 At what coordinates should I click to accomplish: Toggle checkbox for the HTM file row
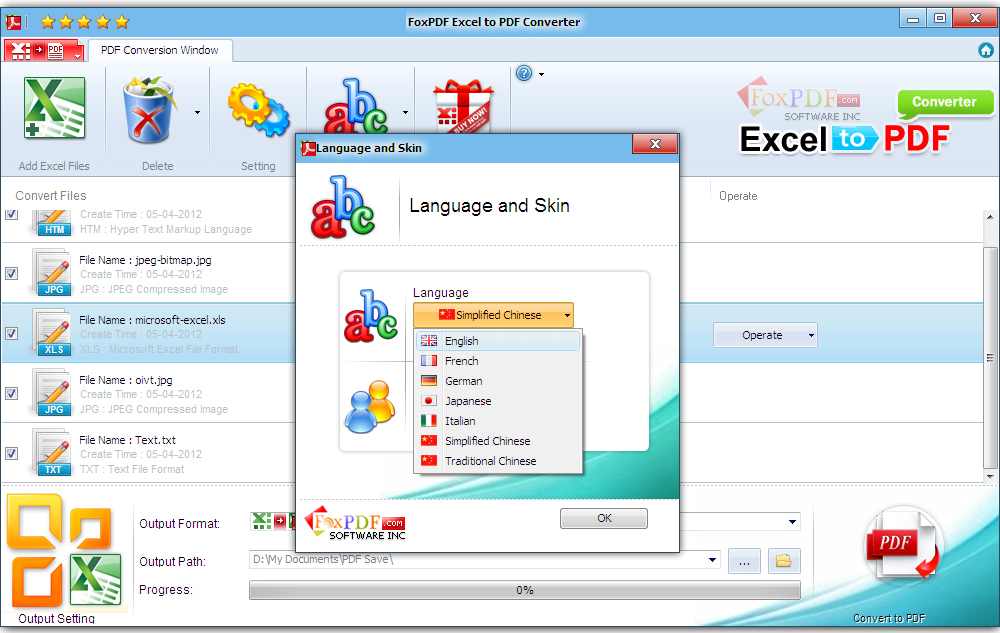(11, 214)
